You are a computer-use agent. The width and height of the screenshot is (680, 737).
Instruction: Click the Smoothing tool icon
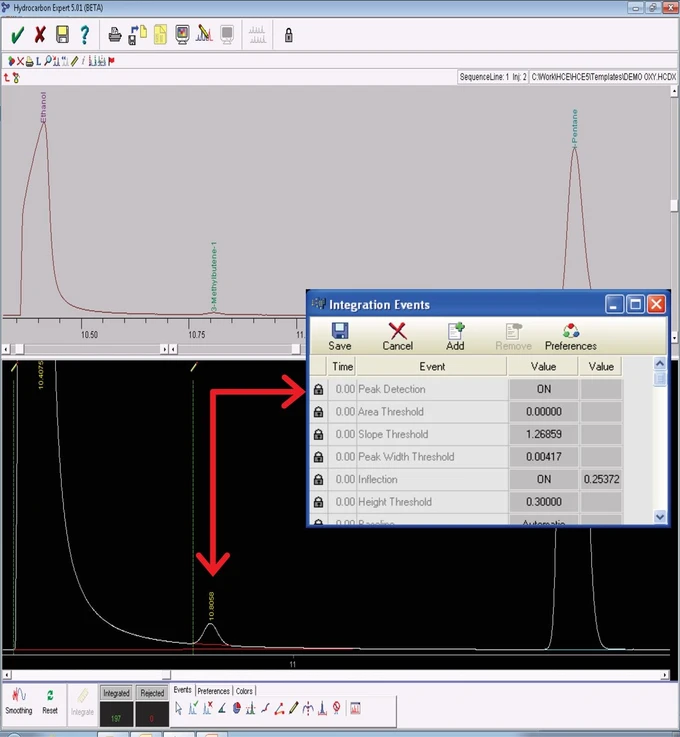click(18, 698)
